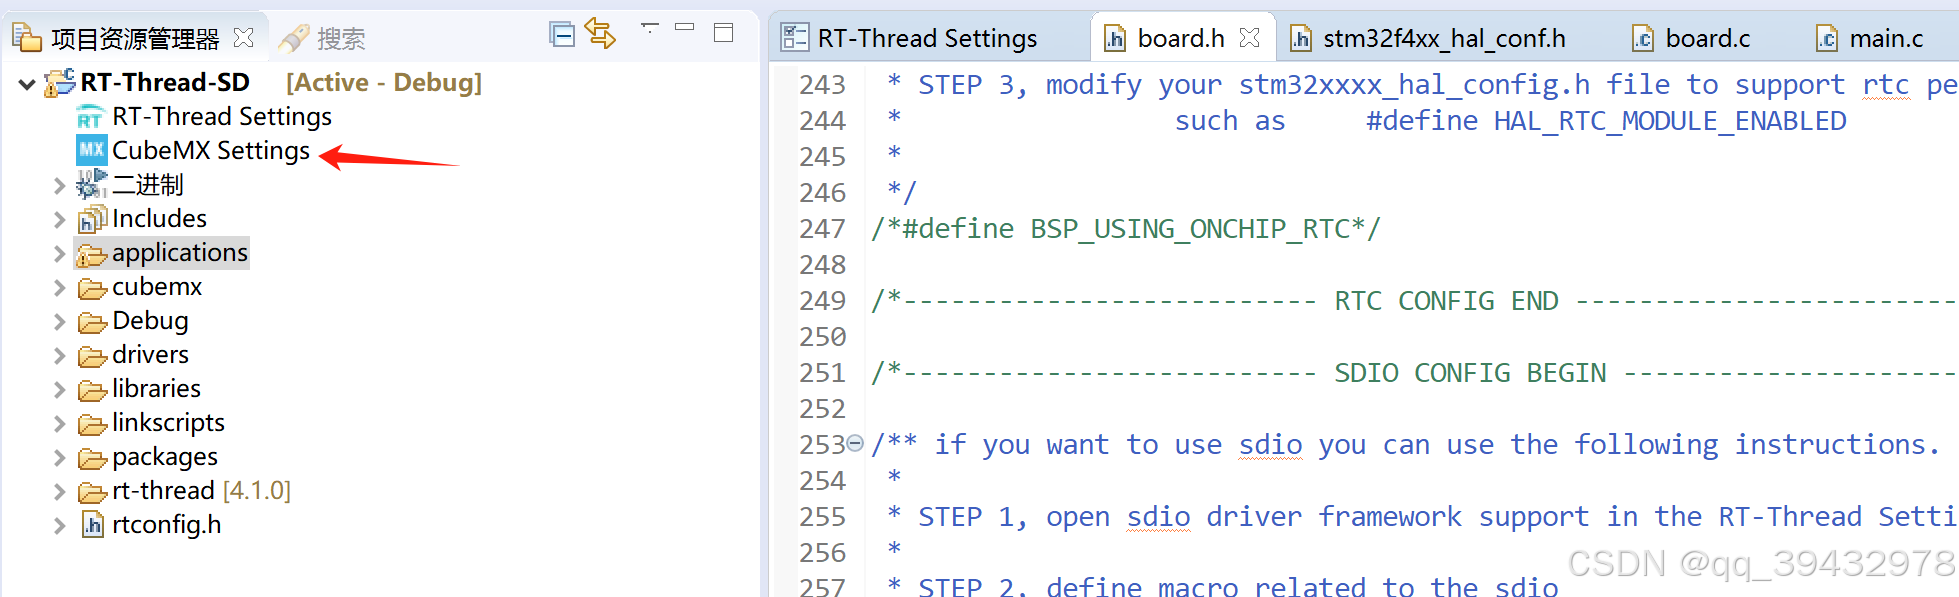Viewport: 1959px width, 597px height.
Task: Select the packages folder label
Action: pos(165,457)
